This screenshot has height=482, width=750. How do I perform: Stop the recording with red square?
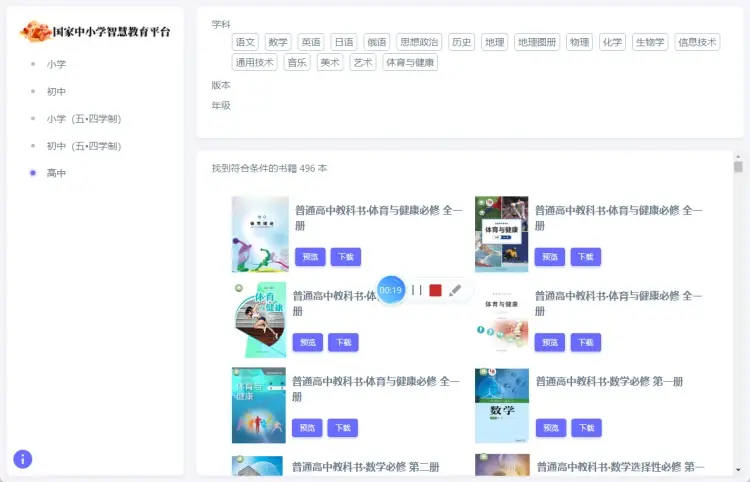pos(435,290)
